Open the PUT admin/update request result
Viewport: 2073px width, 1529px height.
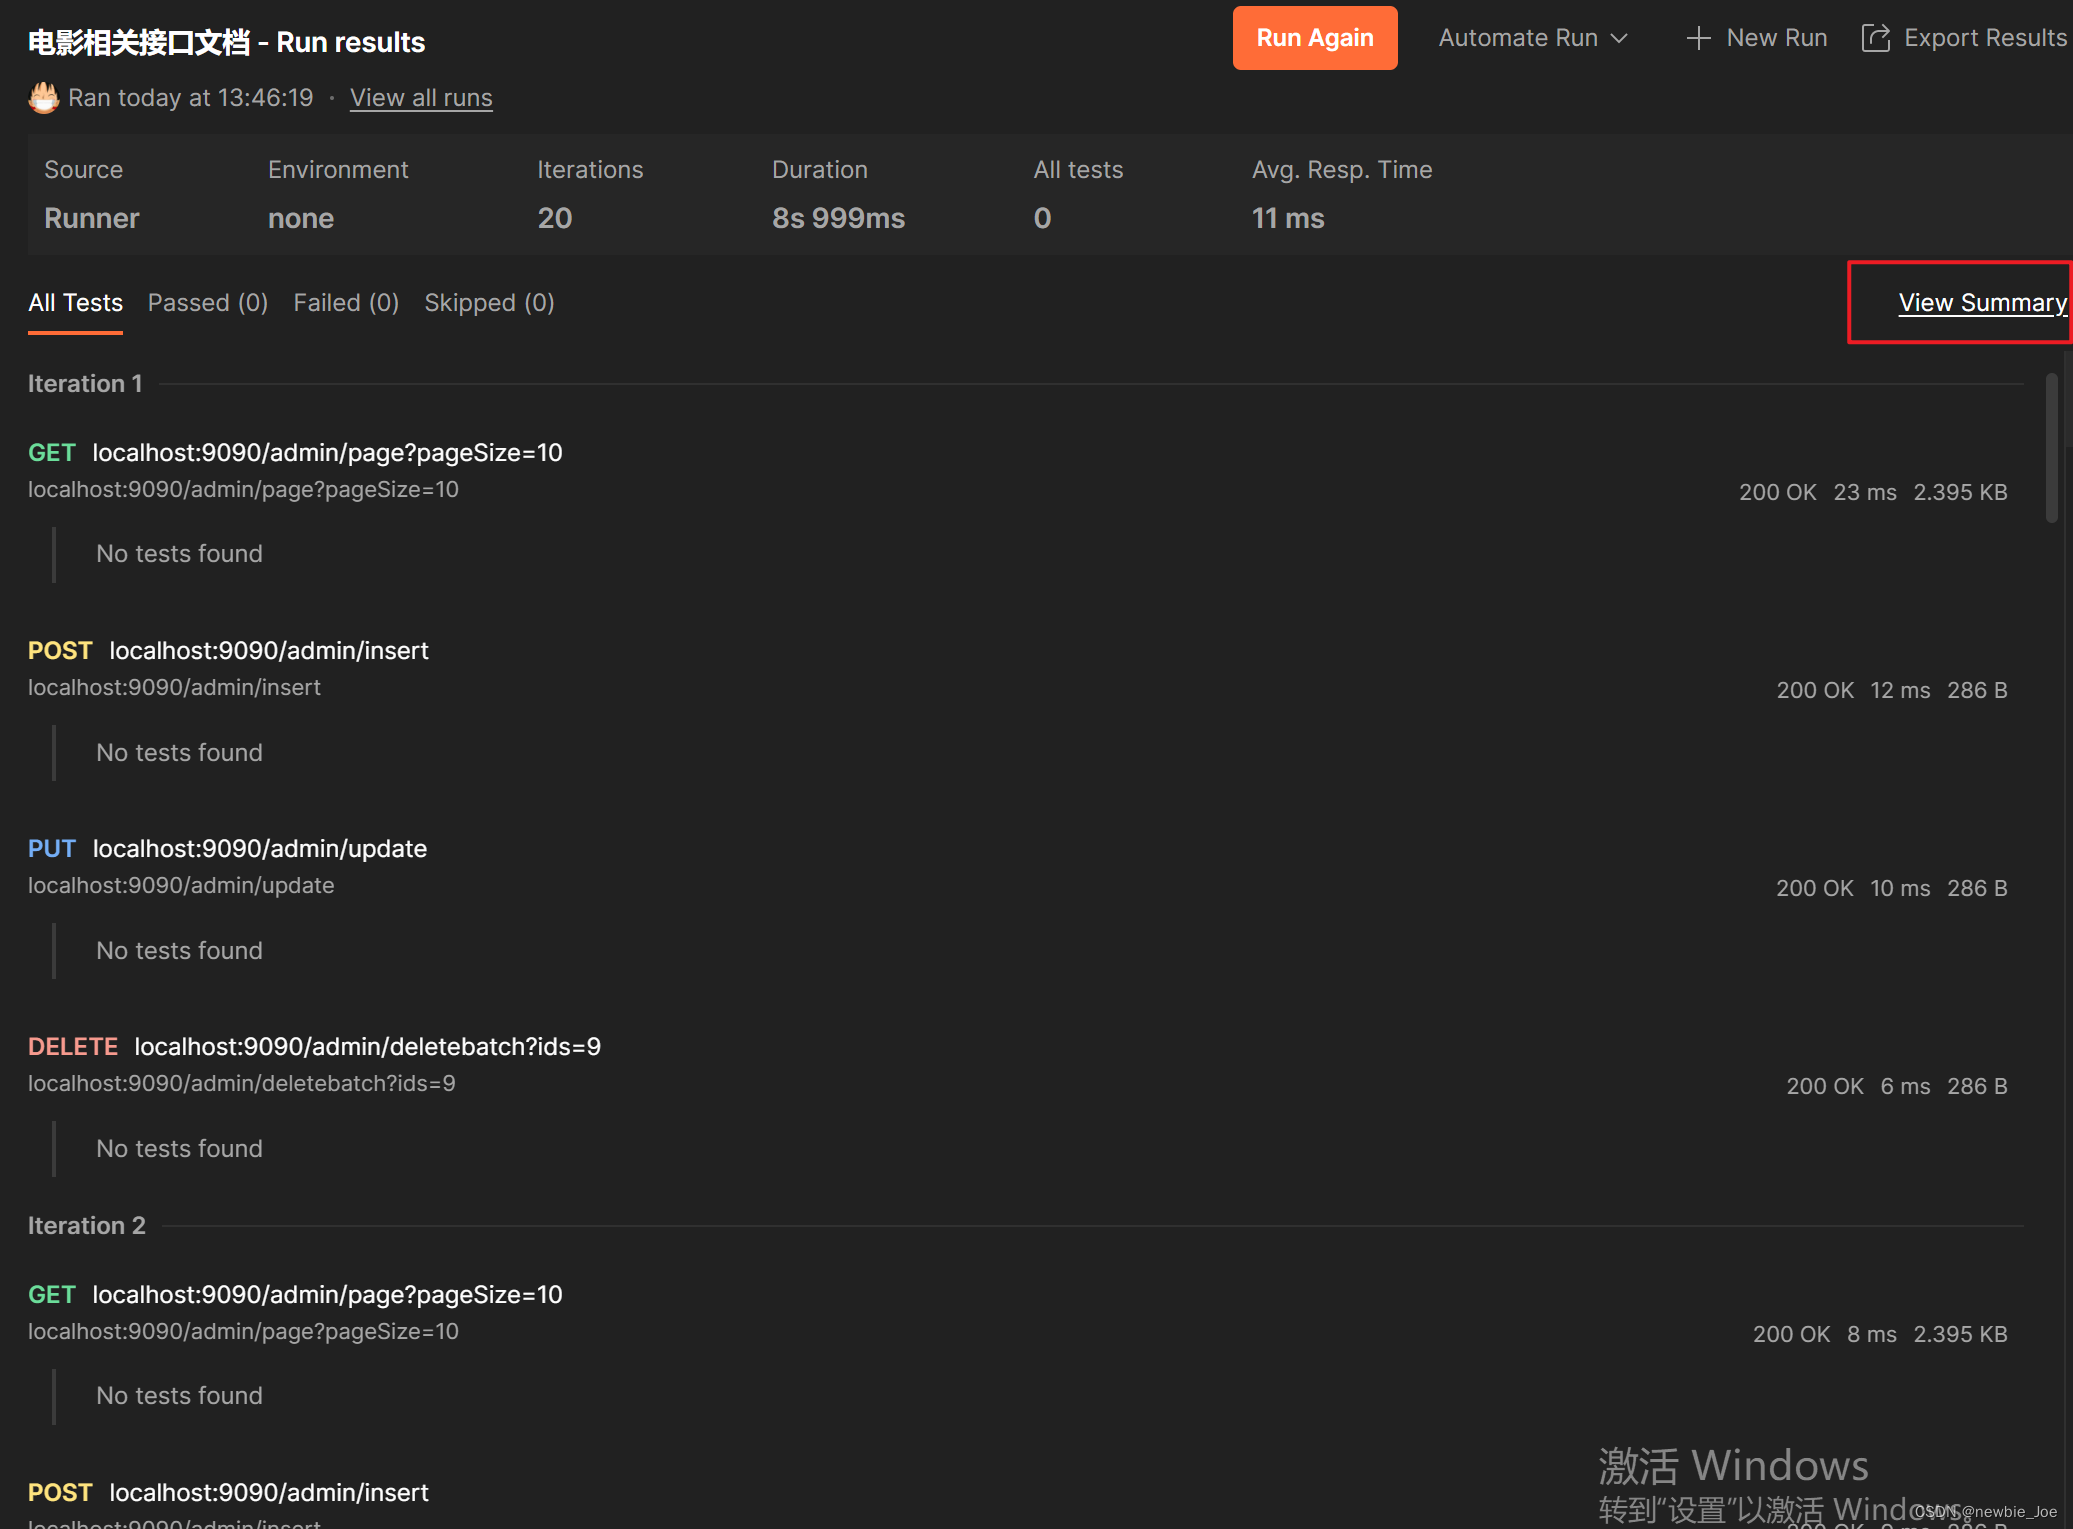click(x=259, y=849)
